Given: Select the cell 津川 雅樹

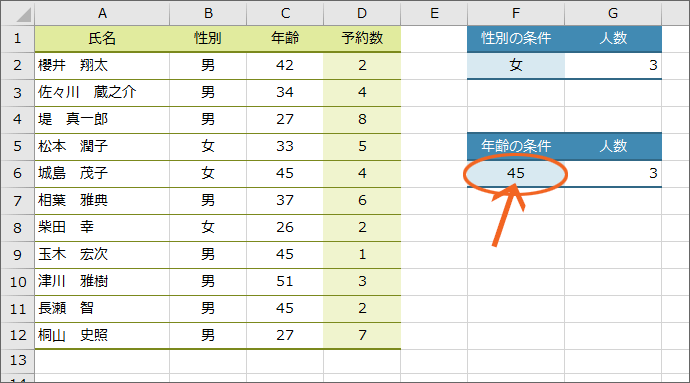Looking at the screenshot, I should click(x=102, y=282).
